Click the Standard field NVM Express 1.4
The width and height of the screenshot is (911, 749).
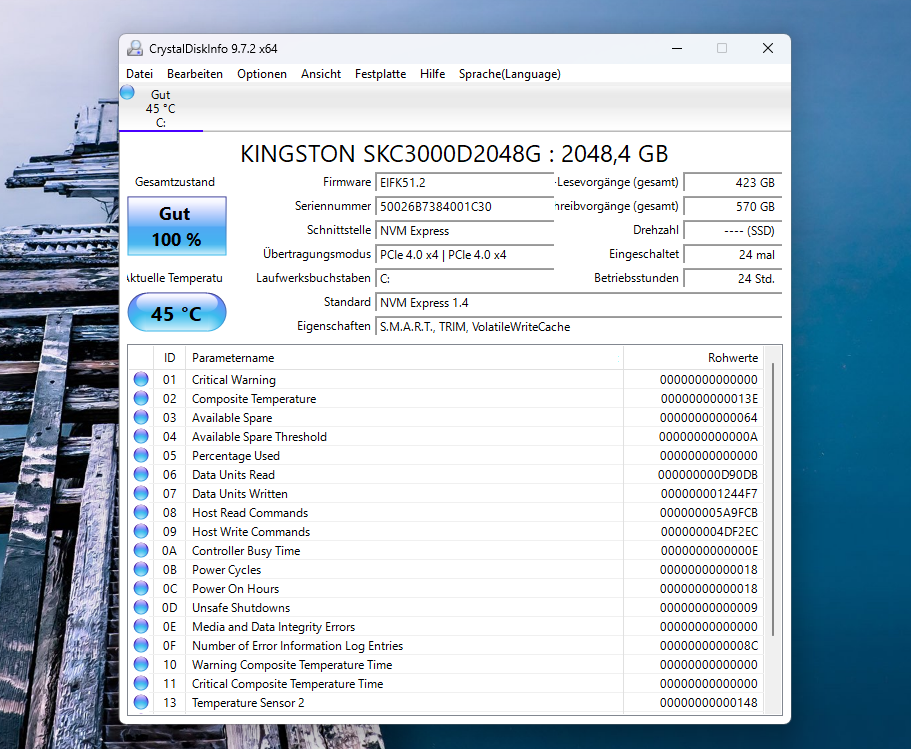coord(579,303)
